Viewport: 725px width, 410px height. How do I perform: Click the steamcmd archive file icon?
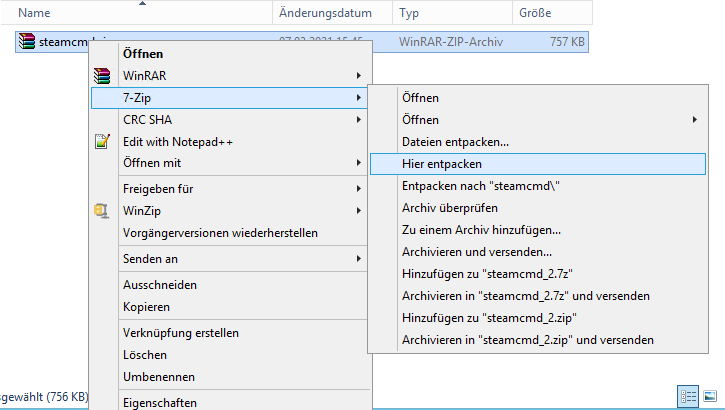pyautogui.click(x=27, y=42)
